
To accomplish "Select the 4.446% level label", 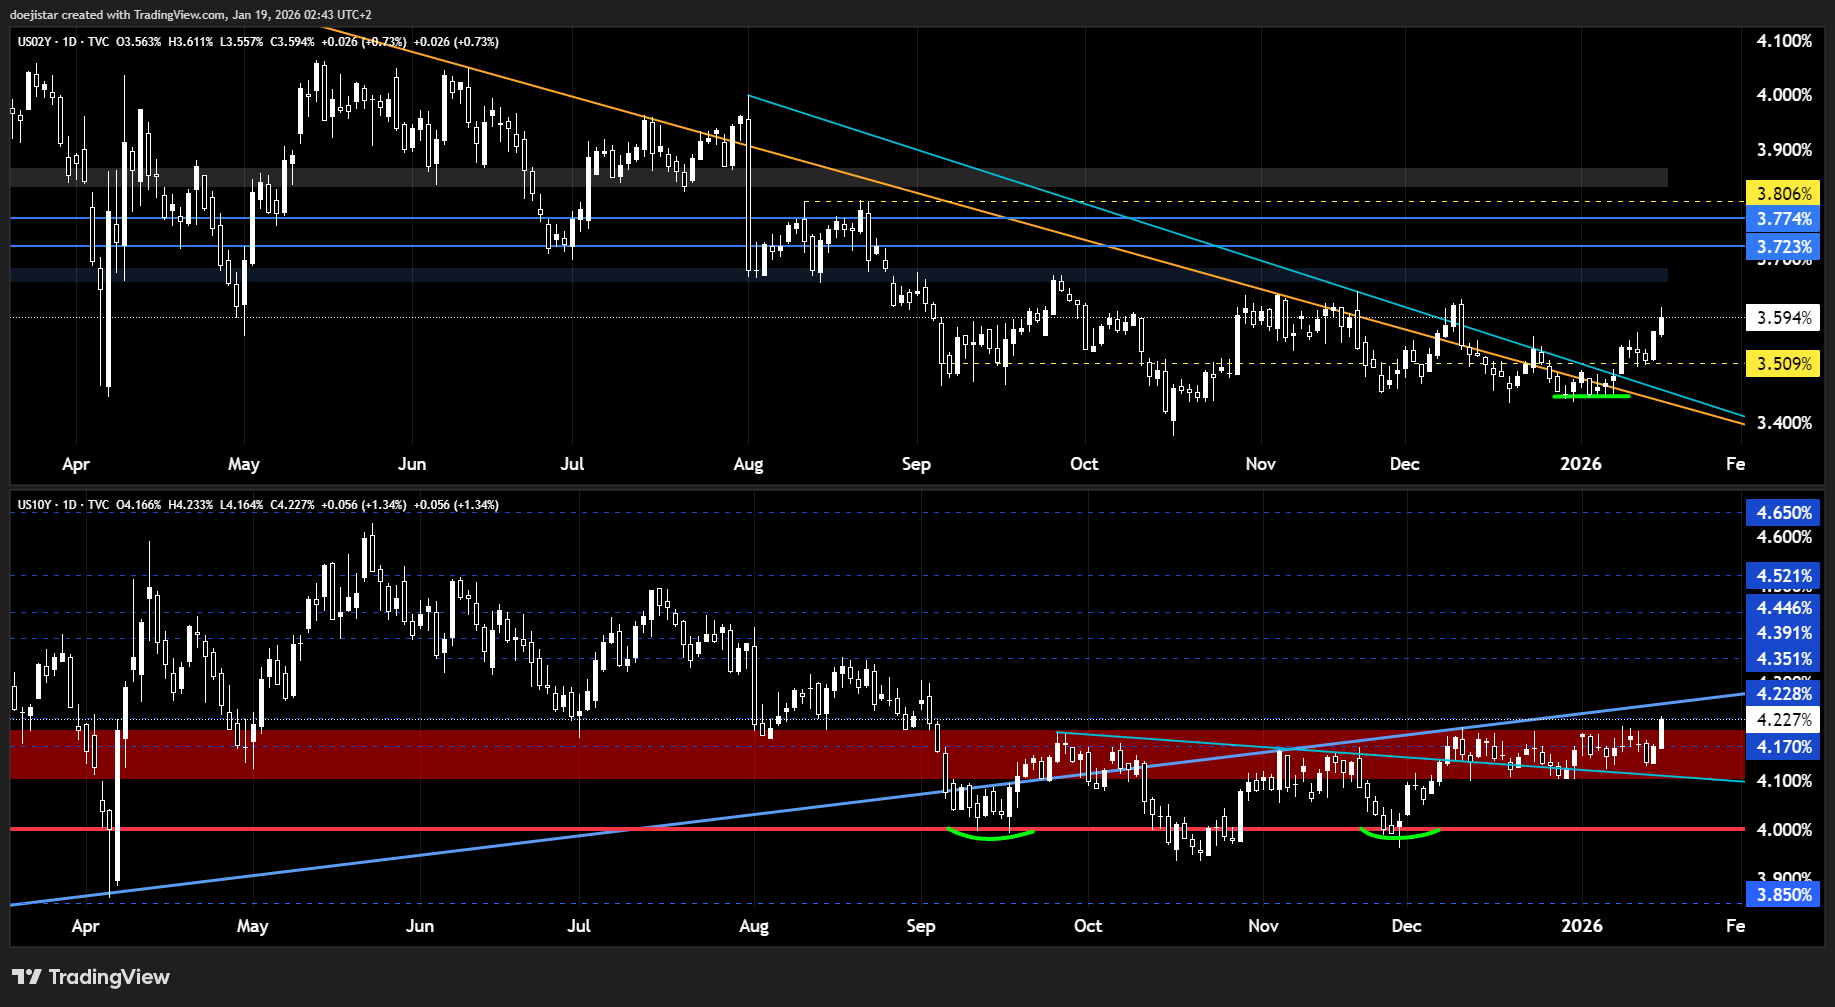I will 1782,608.
